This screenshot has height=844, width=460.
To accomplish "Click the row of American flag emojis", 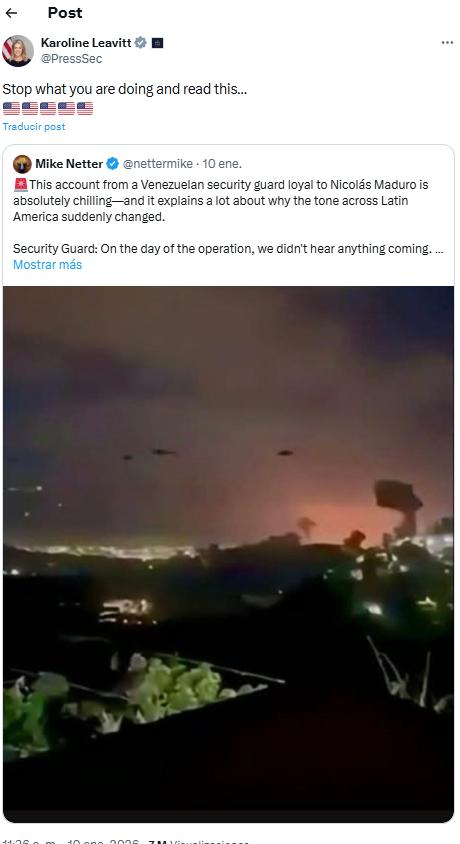I will 48,108.
